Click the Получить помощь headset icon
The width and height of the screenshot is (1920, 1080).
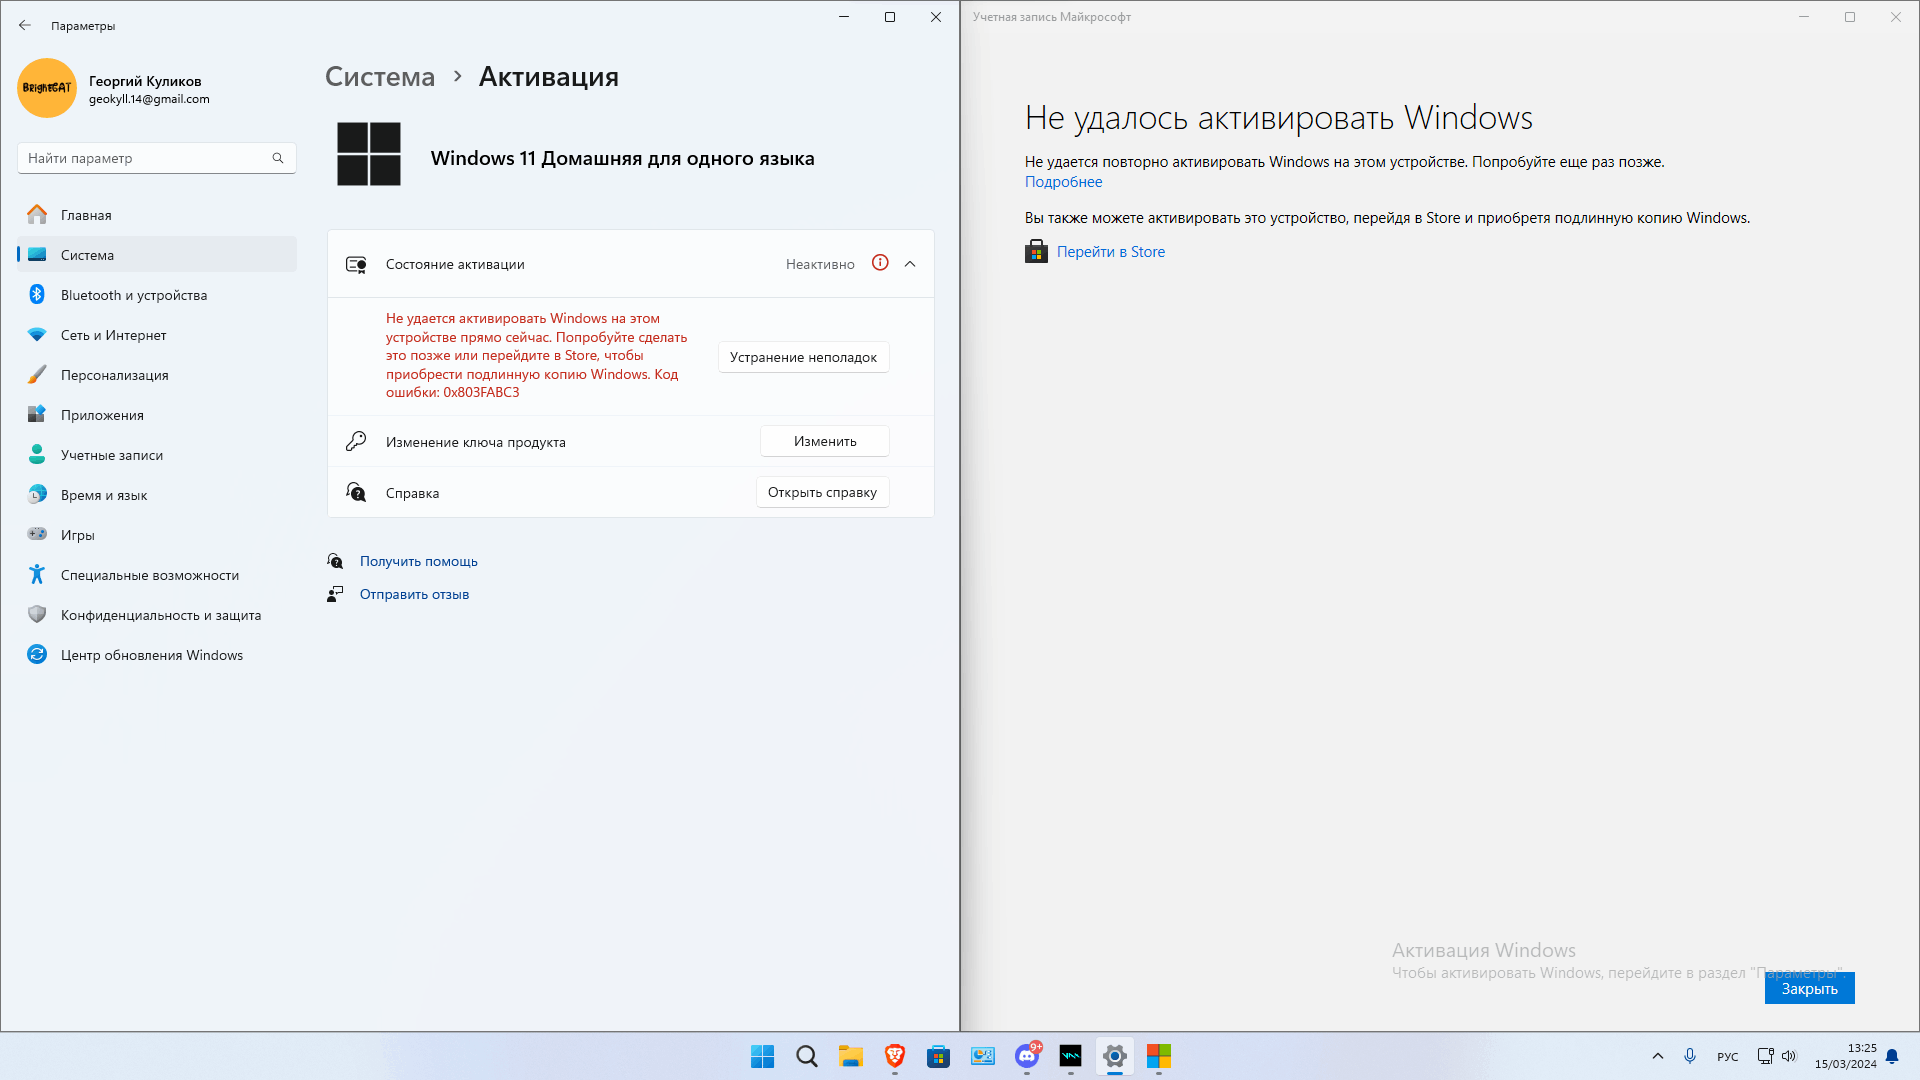tap(335, 561)
